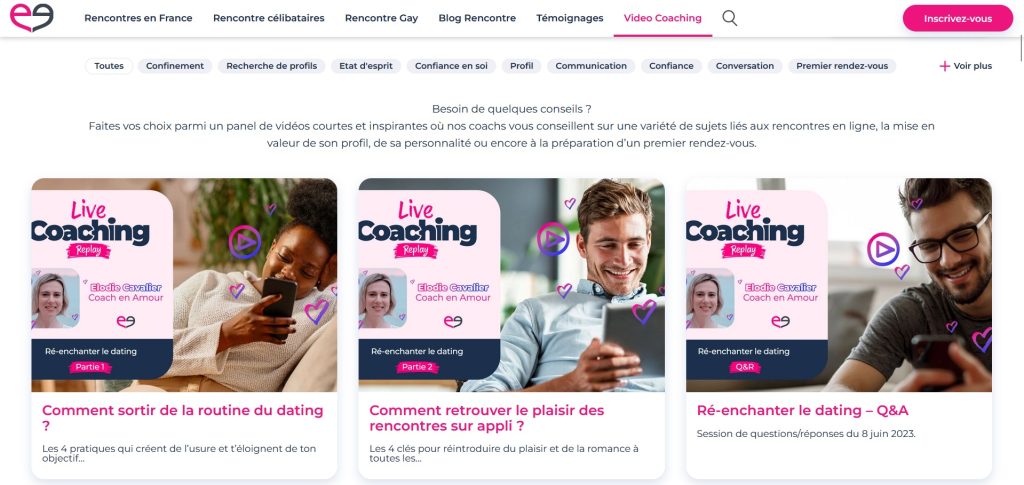
Task: Select the Confinement filter chip
Action: [175, 66]
